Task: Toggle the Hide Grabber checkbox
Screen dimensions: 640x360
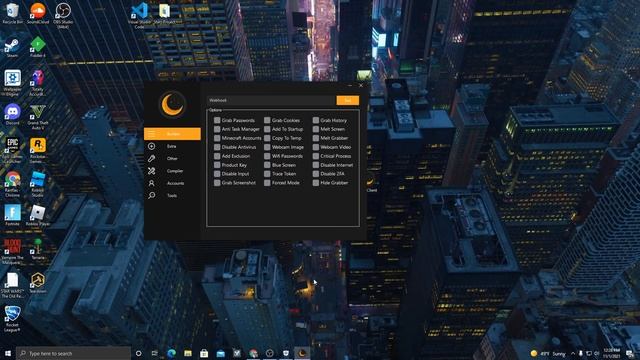Action: pyautogui.click(x=316, y=183)
